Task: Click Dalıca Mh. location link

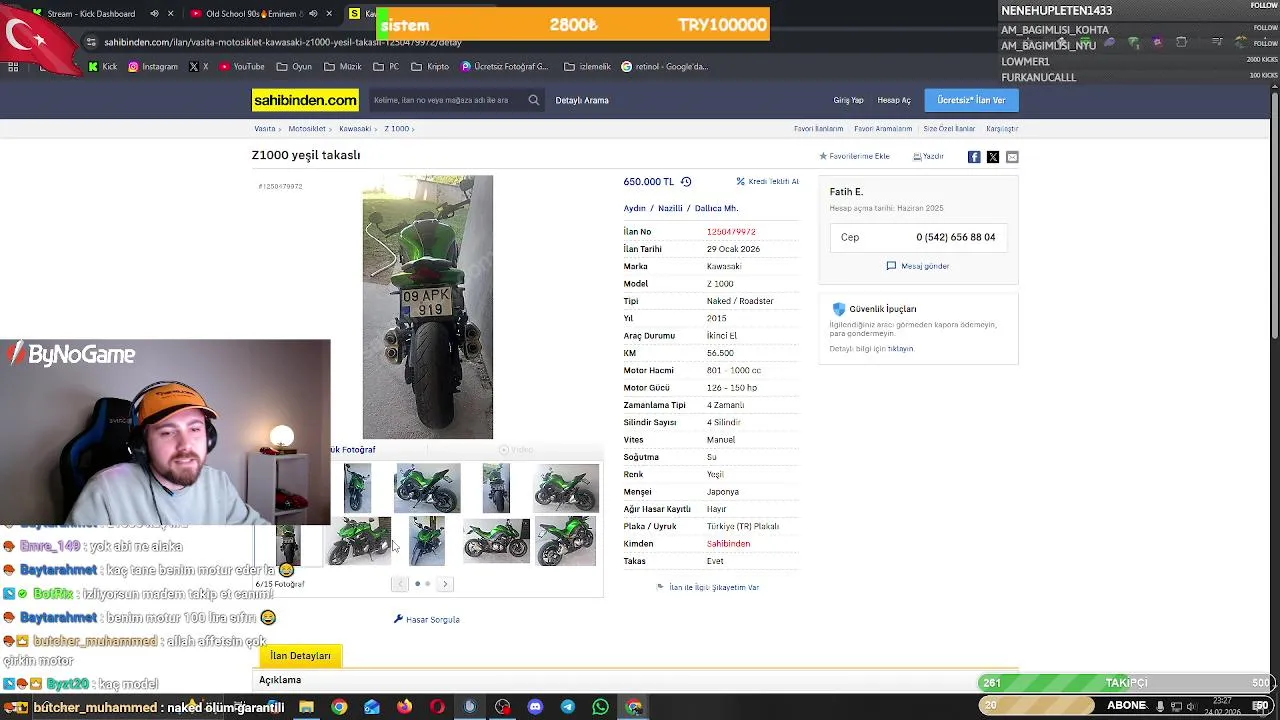Action: 716,209
